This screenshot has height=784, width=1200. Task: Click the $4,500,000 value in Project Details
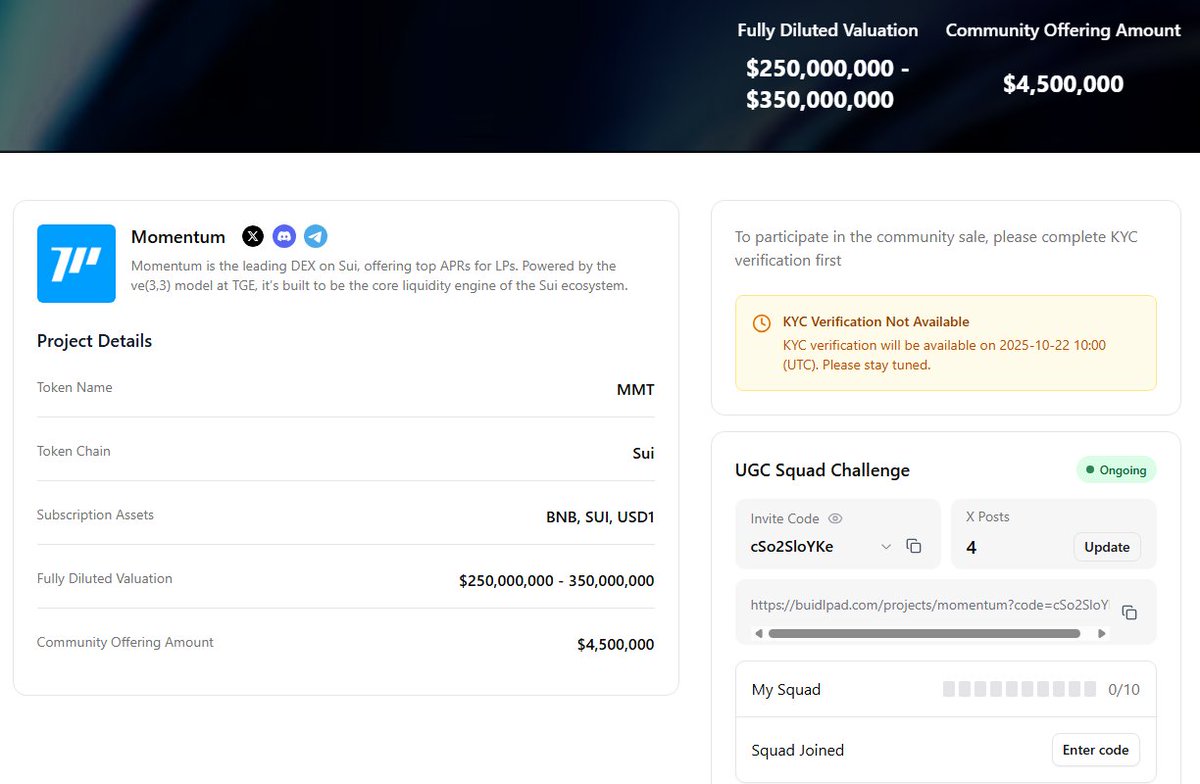[616, 645]
